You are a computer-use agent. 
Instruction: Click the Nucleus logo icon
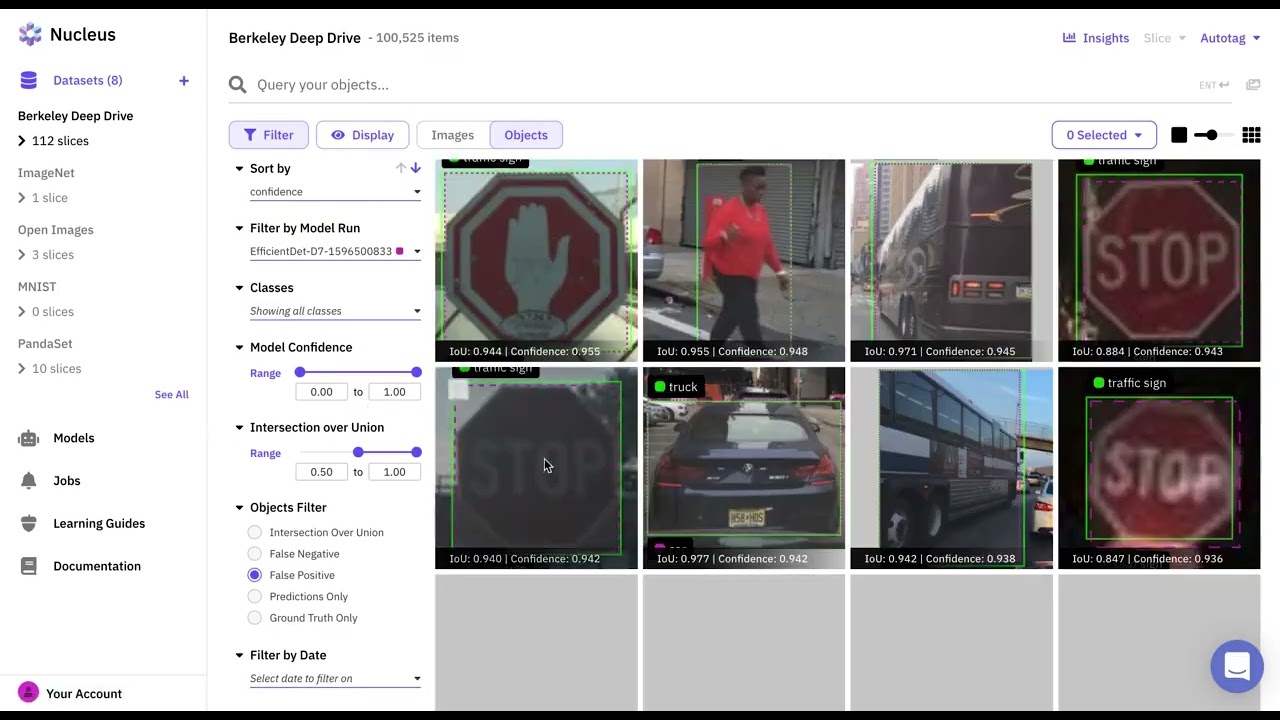pos(30,35)
